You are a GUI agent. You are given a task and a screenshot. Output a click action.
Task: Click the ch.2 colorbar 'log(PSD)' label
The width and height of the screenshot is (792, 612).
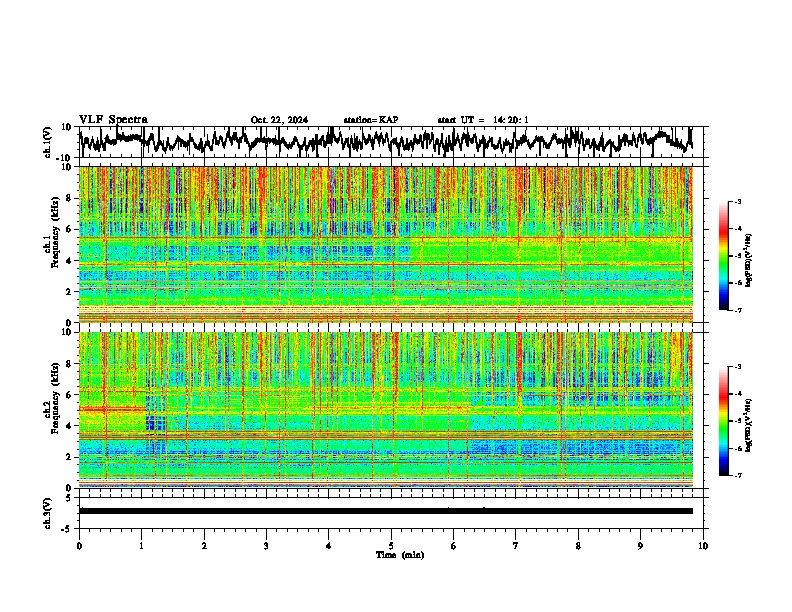click(748, 425)
